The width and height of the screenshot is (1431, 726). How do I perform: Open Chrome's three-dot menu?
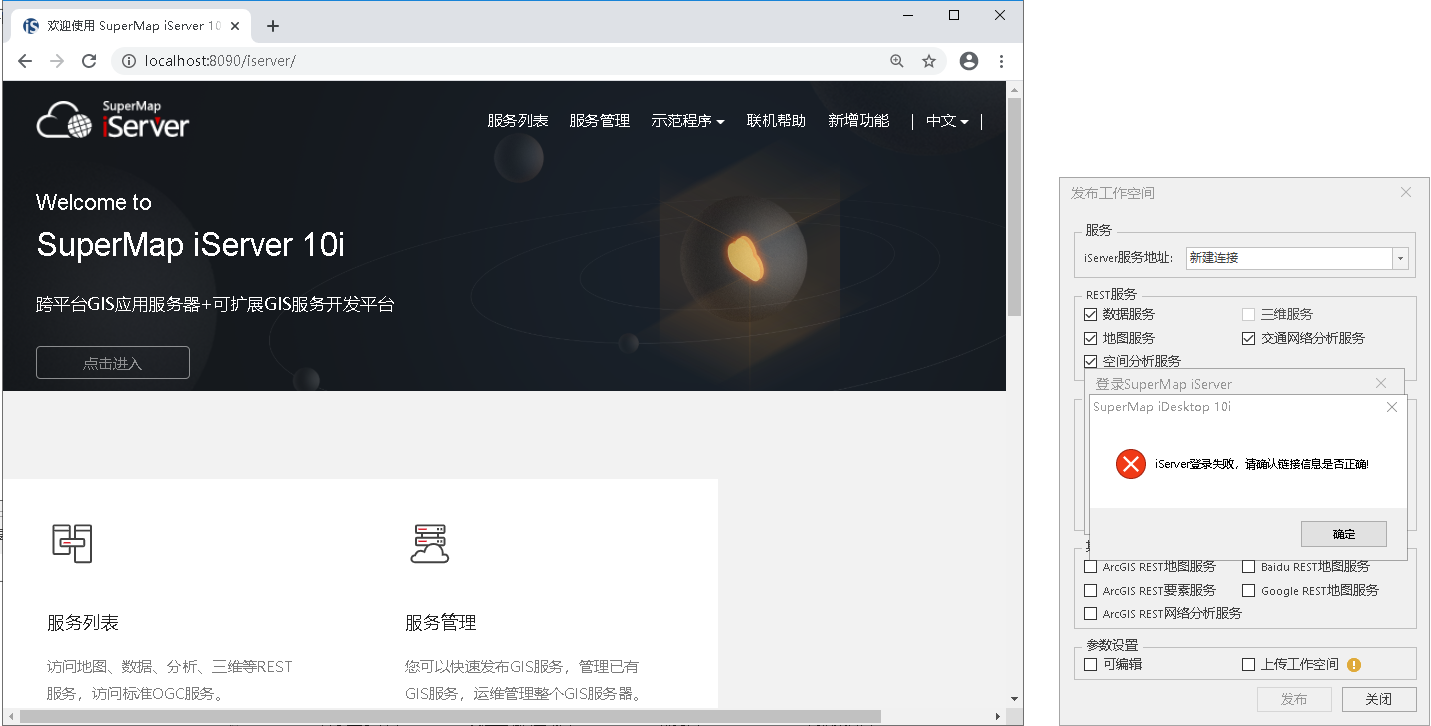coord(1002,61)
